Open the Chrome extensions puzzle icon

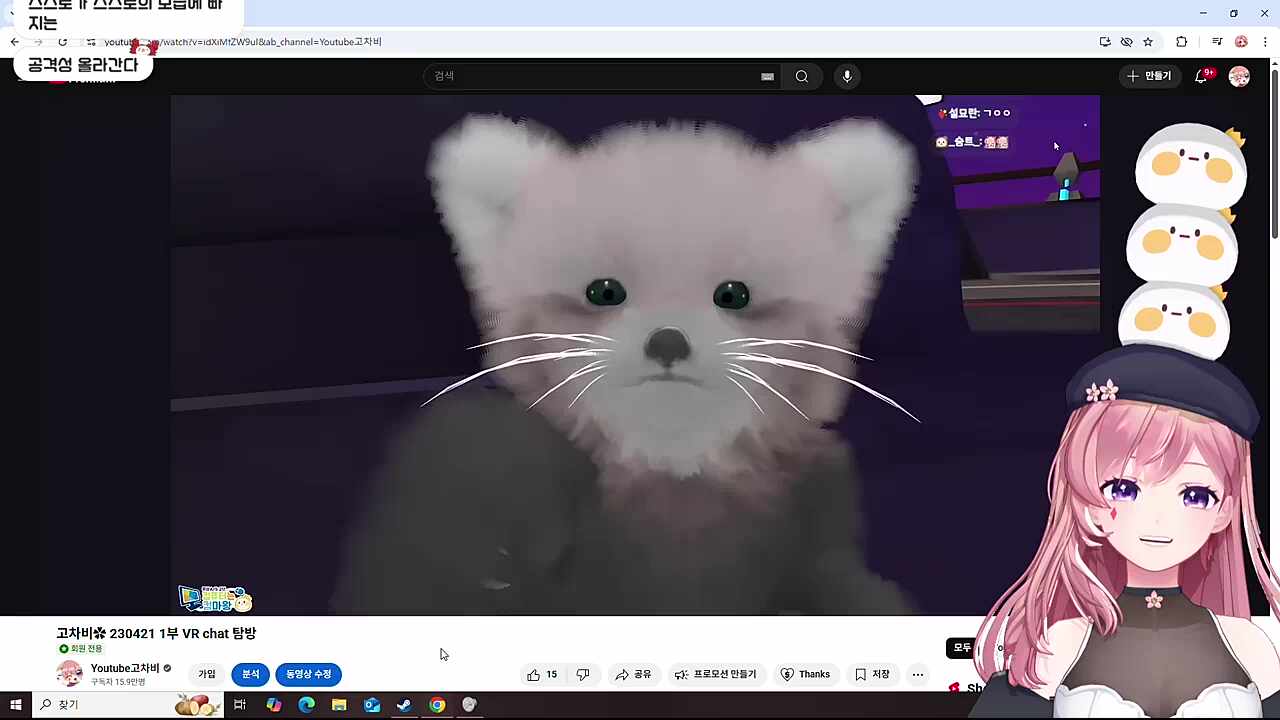point(1181,42)
